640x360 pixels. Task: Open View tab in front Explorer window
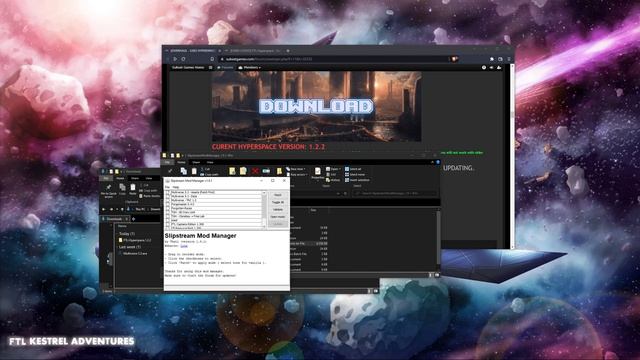[210, 162]
